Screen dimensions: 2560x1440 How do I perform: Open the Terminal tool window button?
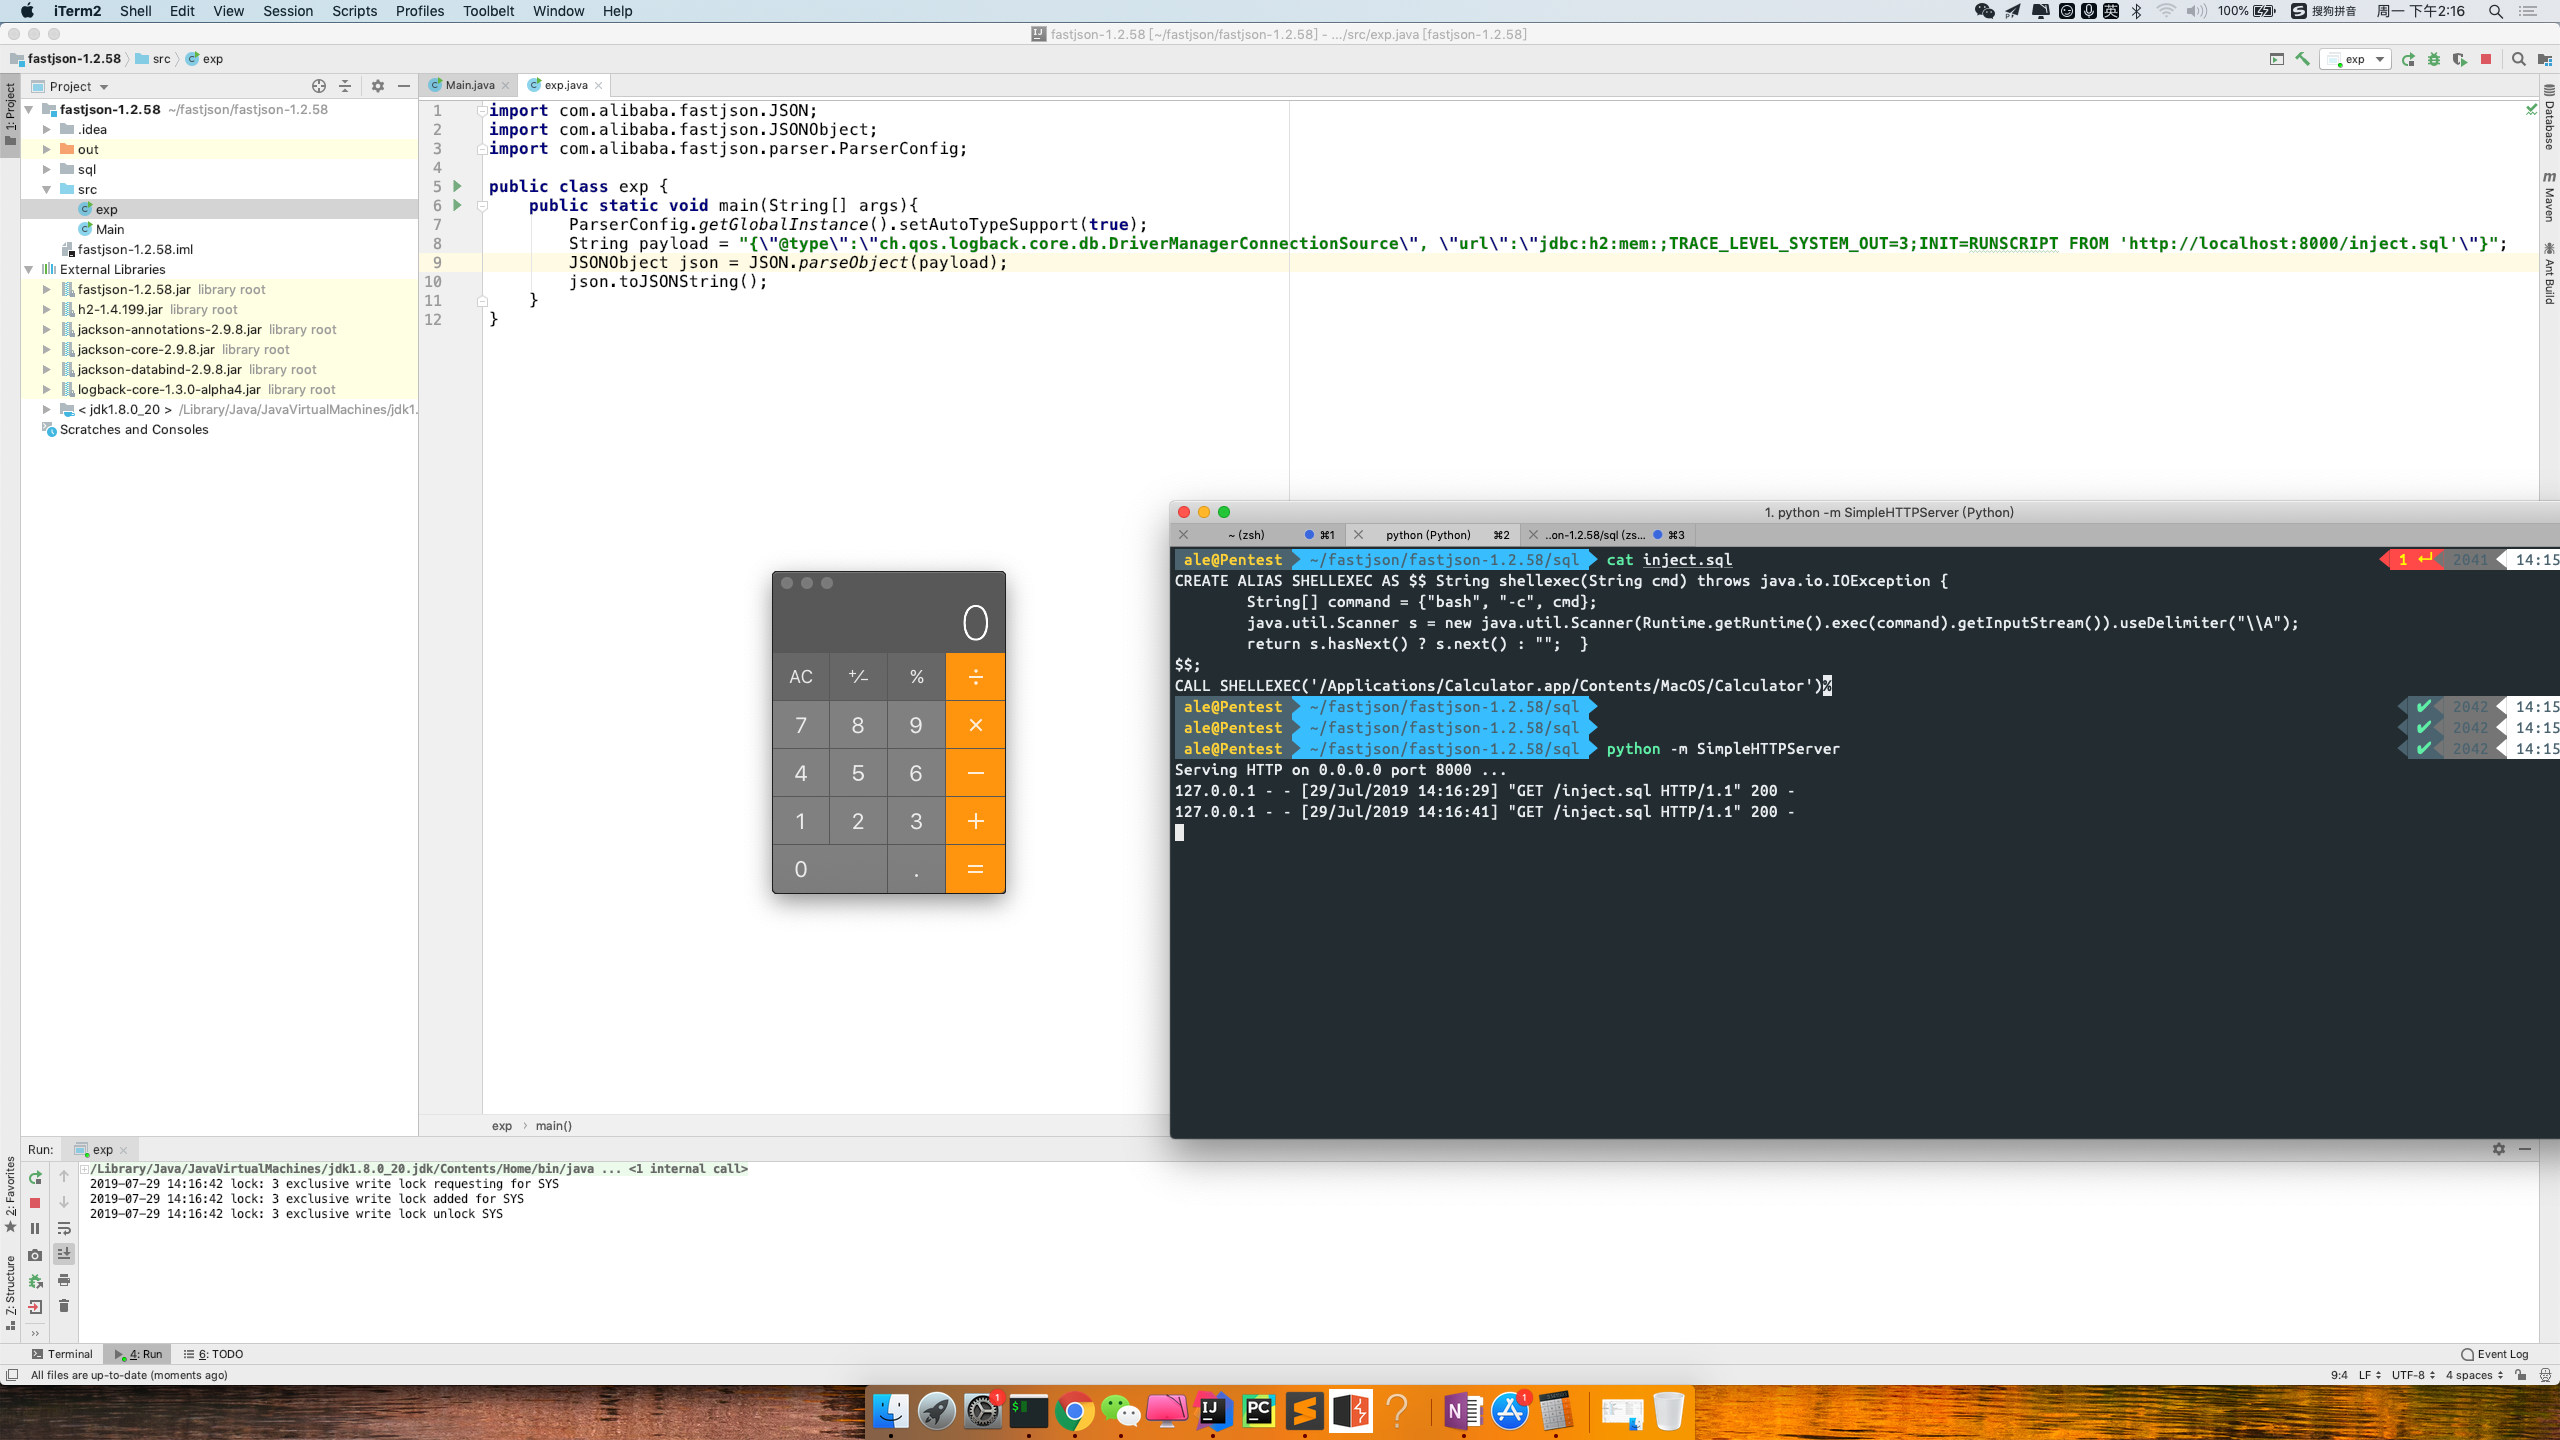(x=62, y=1354)
